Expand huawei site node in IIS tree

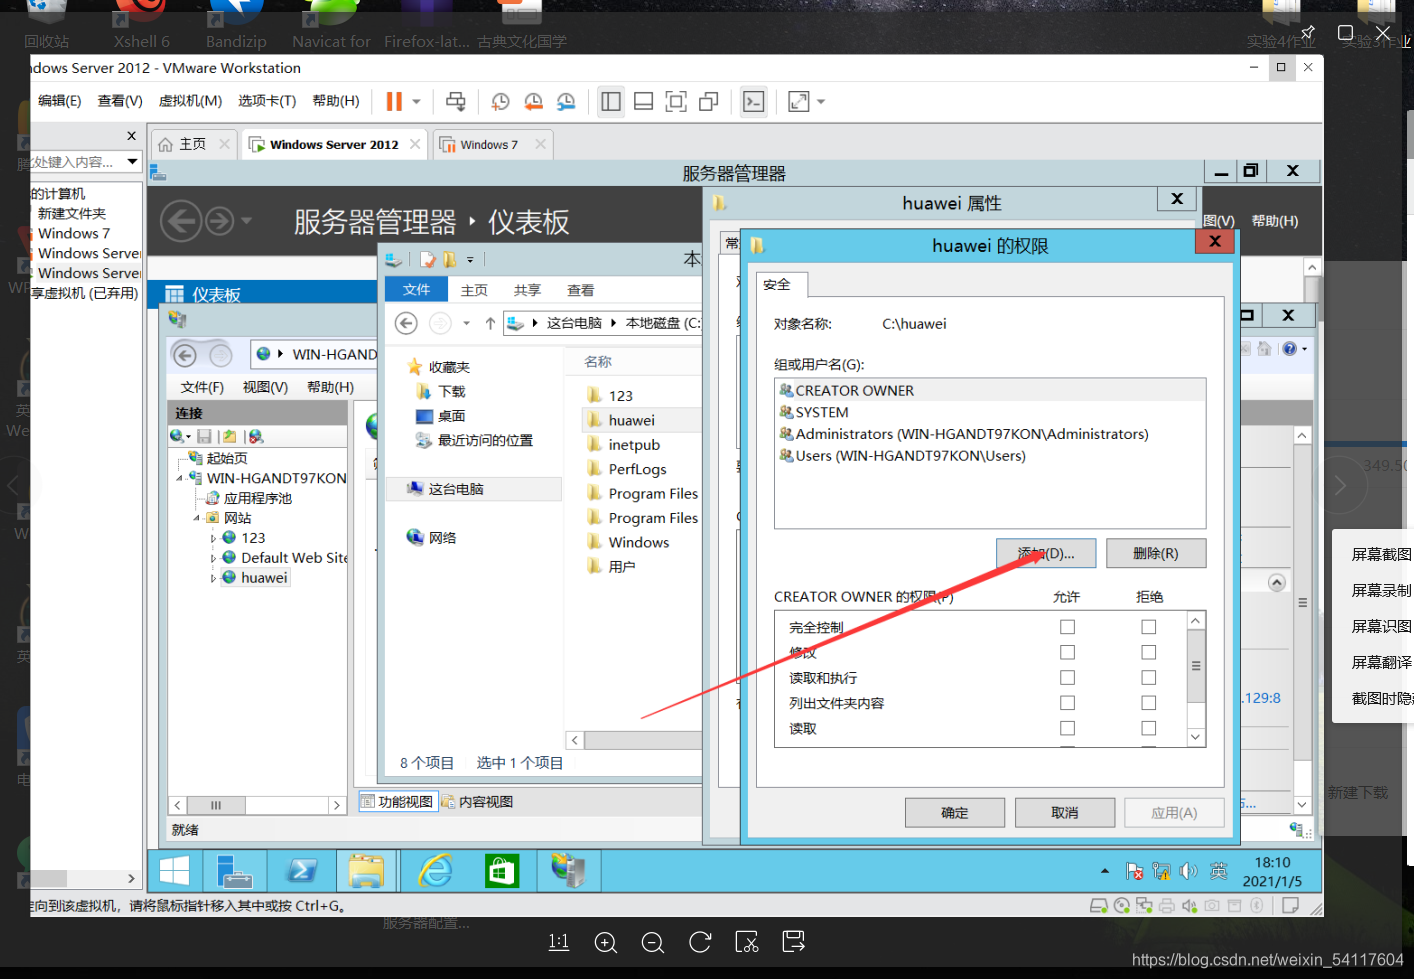[213, 578]
